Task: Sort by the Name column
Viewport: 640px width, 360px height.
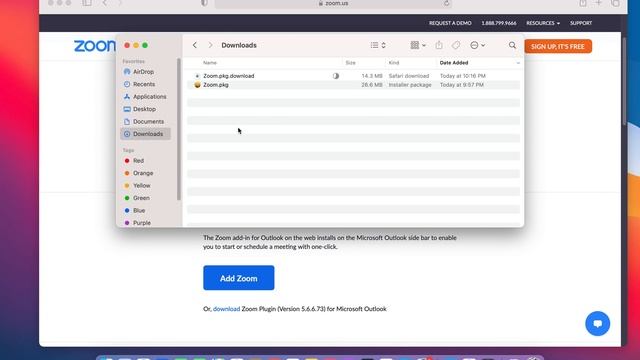Action: tap(210, 63)
